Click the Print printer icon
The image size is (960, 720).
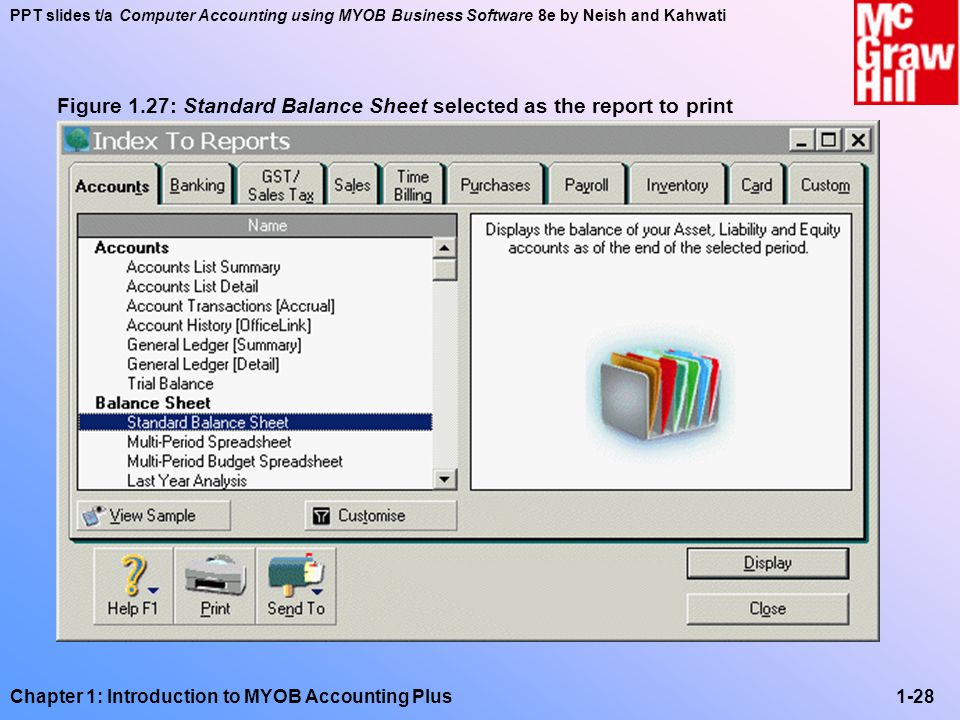click(215, 575)
